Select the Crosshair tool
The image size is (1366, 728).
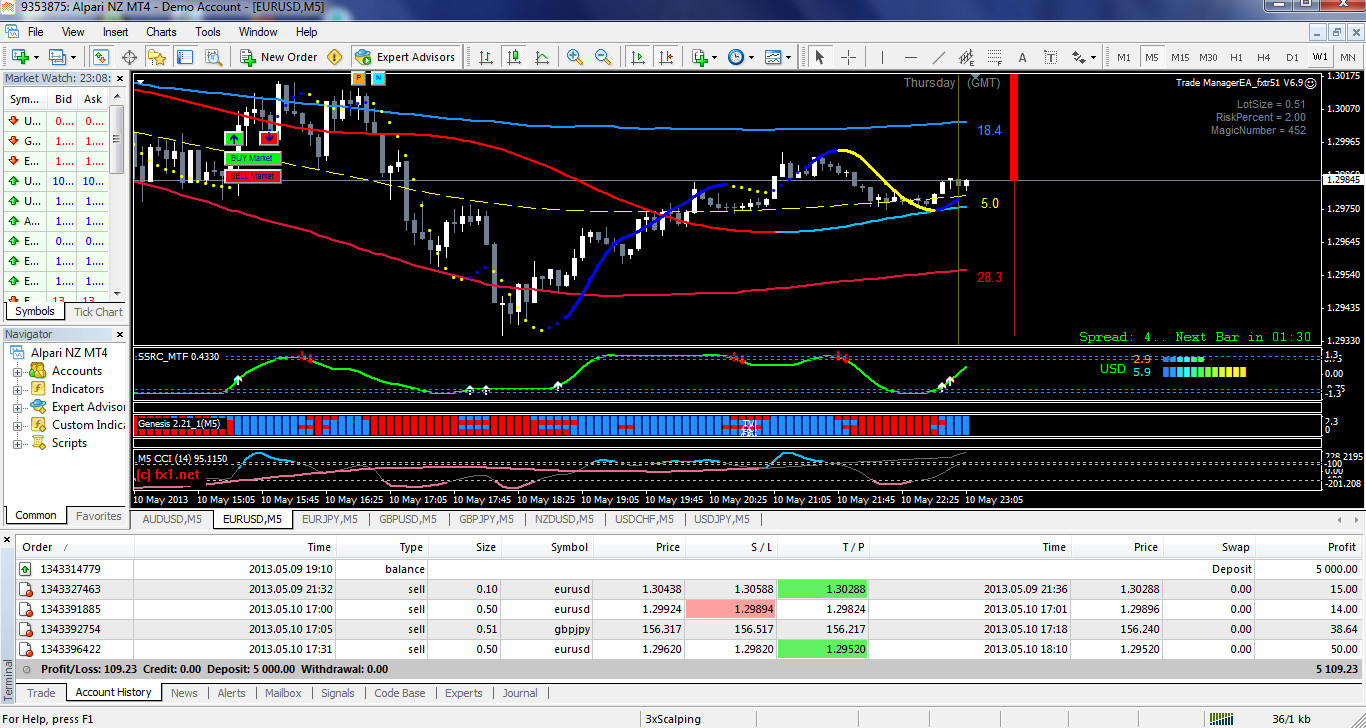tap(848, 57)
